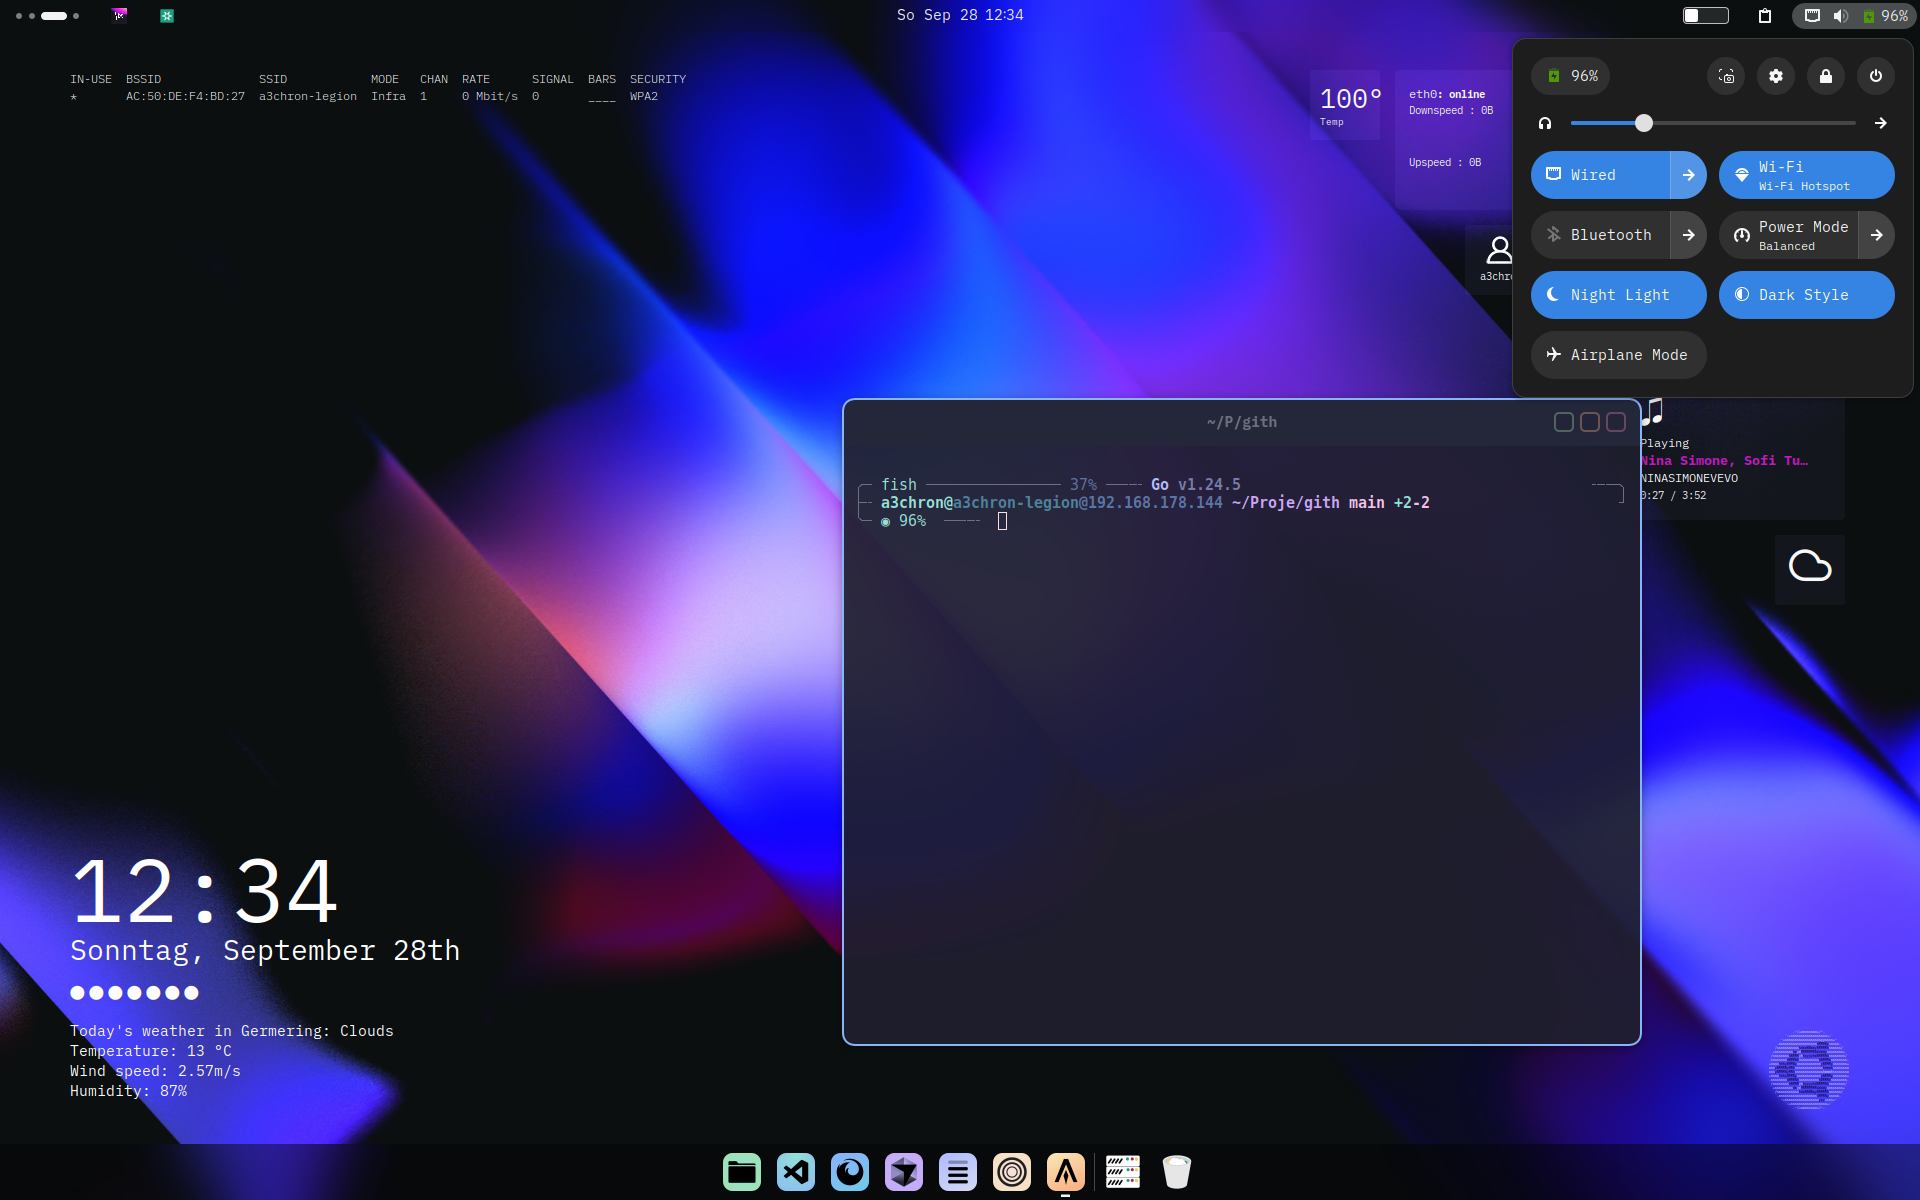The height and width of the screenshot is (1200, 1920).
Task: Open clipboard indicator in top bar
Action: click(x=1765, y=15)
